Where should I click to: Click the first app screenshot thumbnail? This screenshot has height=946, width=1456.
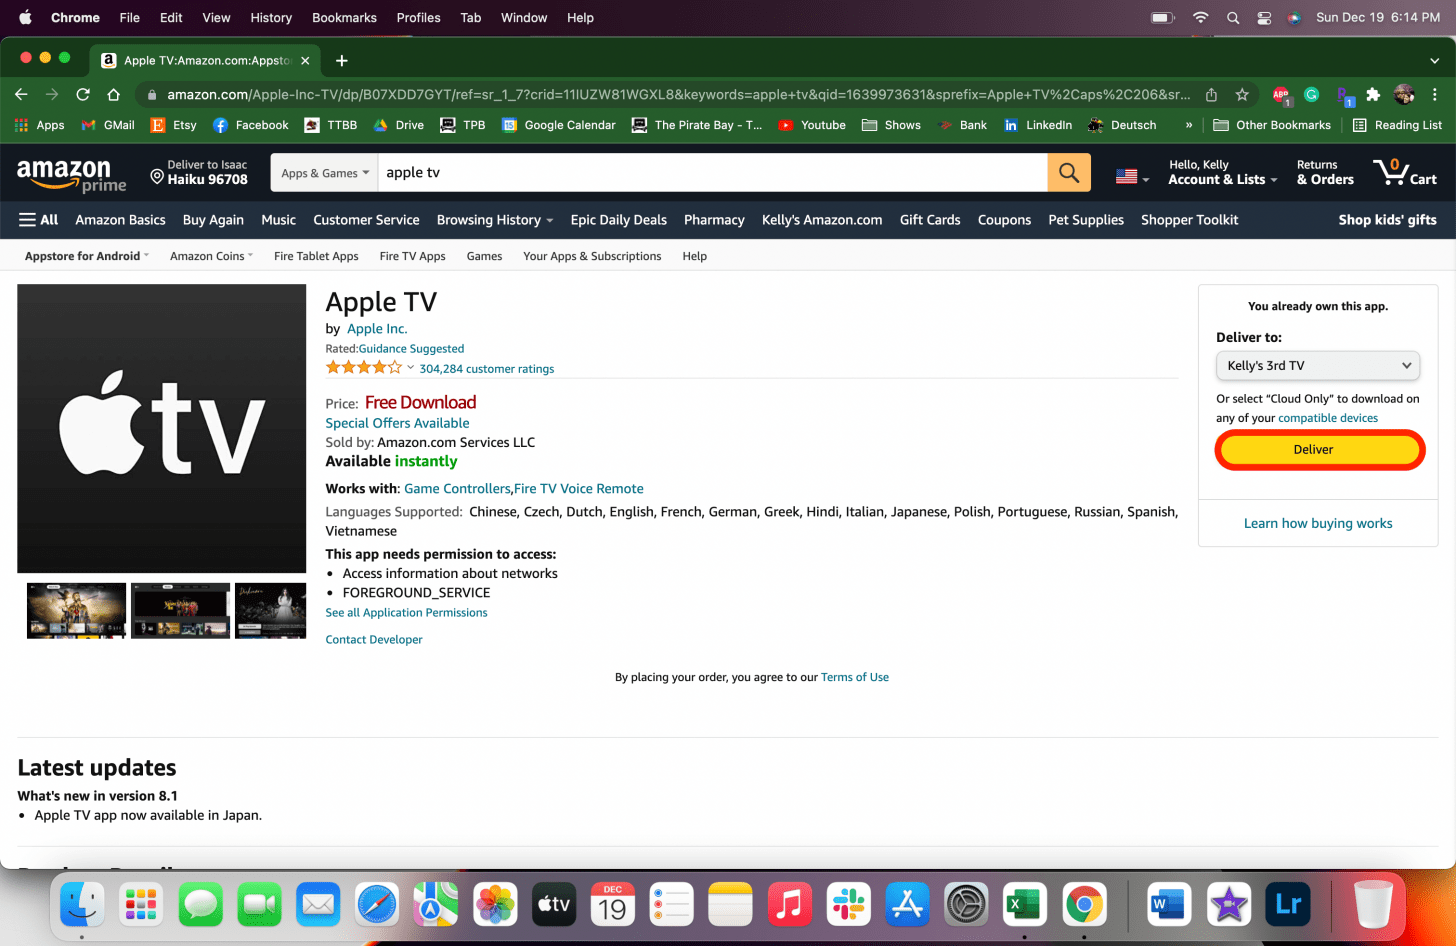[x=76, y=610]
